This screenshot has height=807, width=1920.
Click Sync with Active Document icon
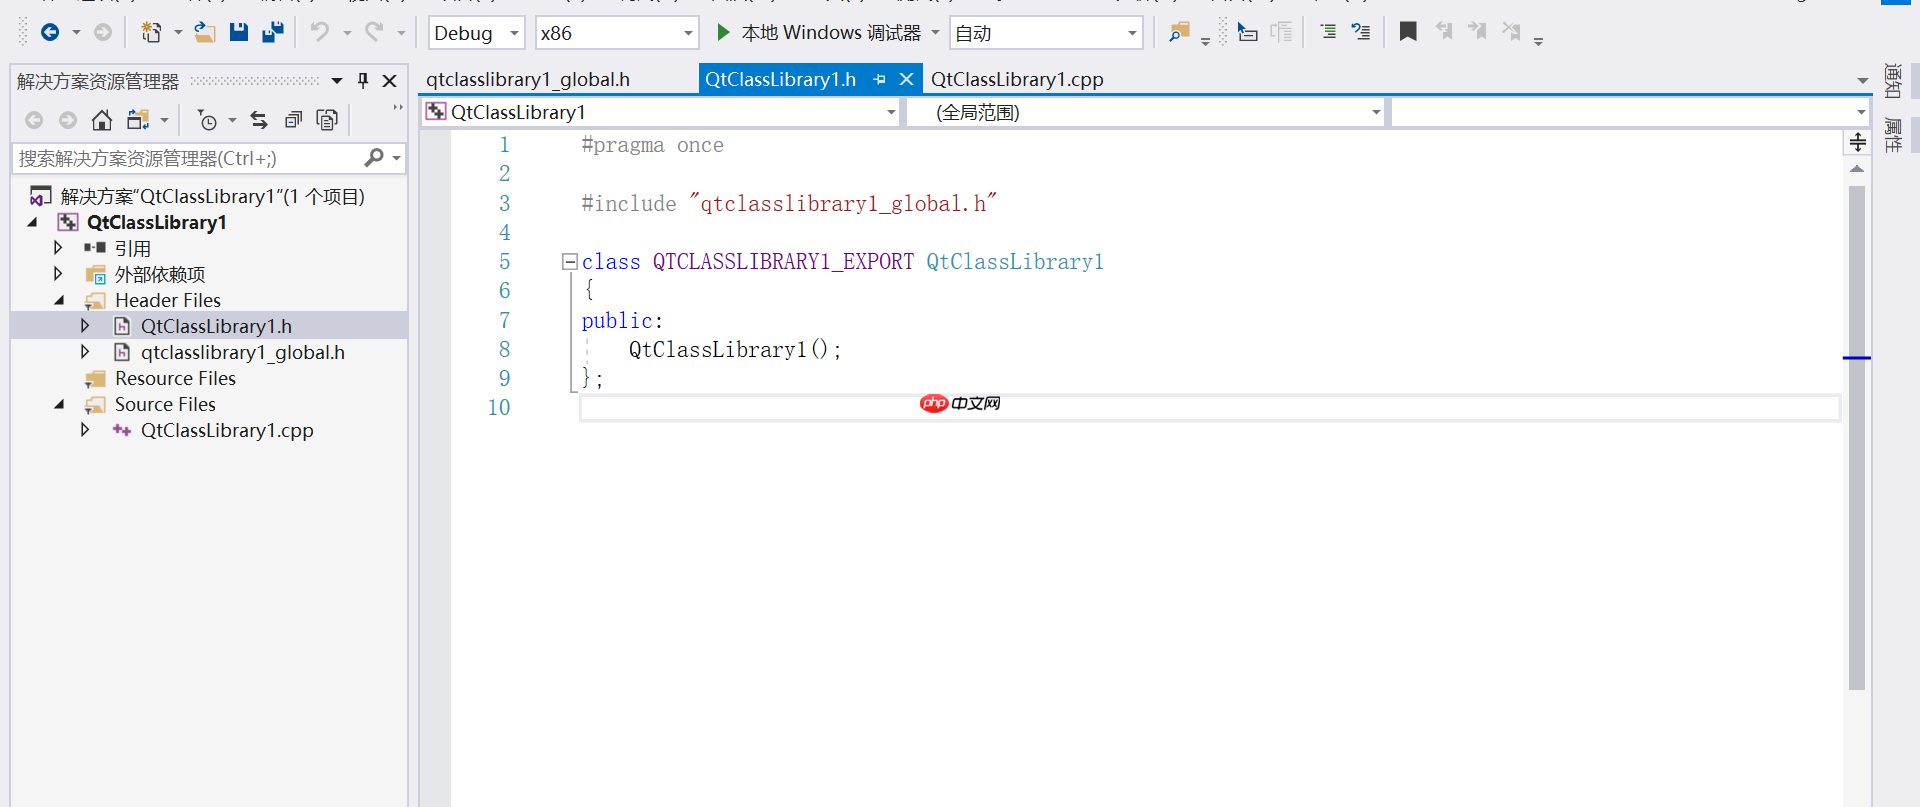[x=259, y=121]
